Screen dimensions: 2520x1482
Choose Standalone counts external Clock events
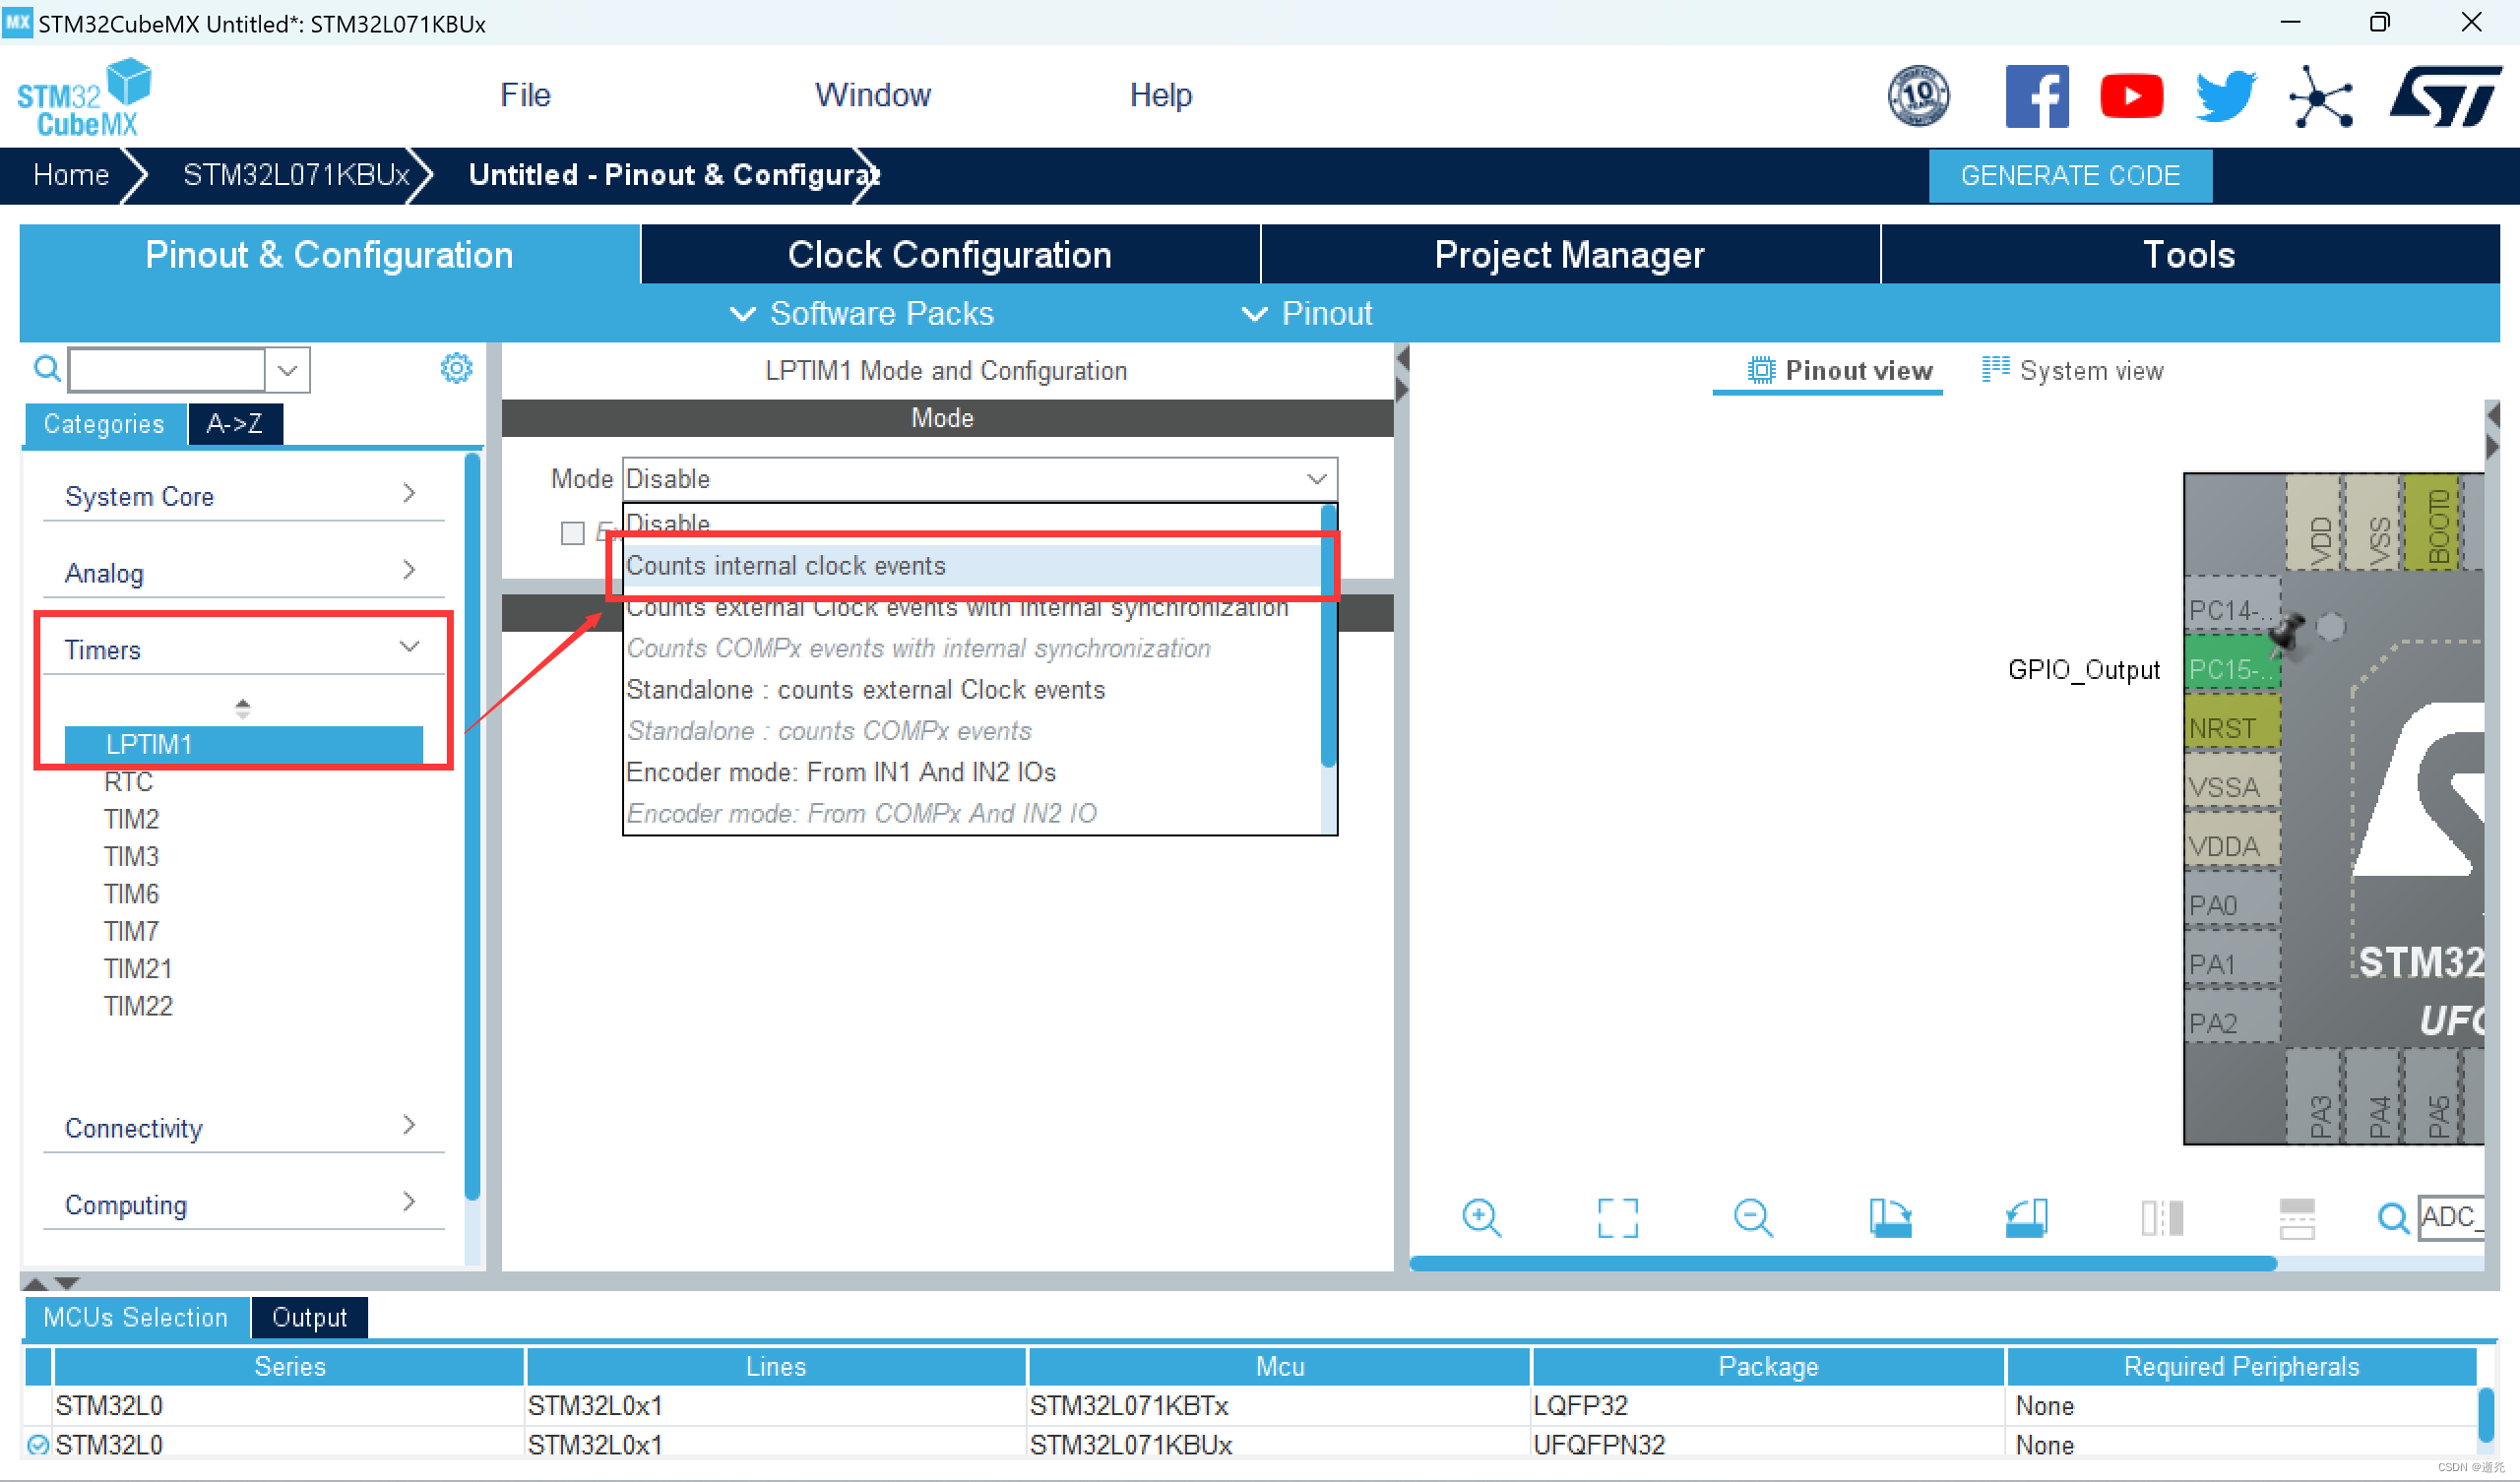tap(973, 689)
